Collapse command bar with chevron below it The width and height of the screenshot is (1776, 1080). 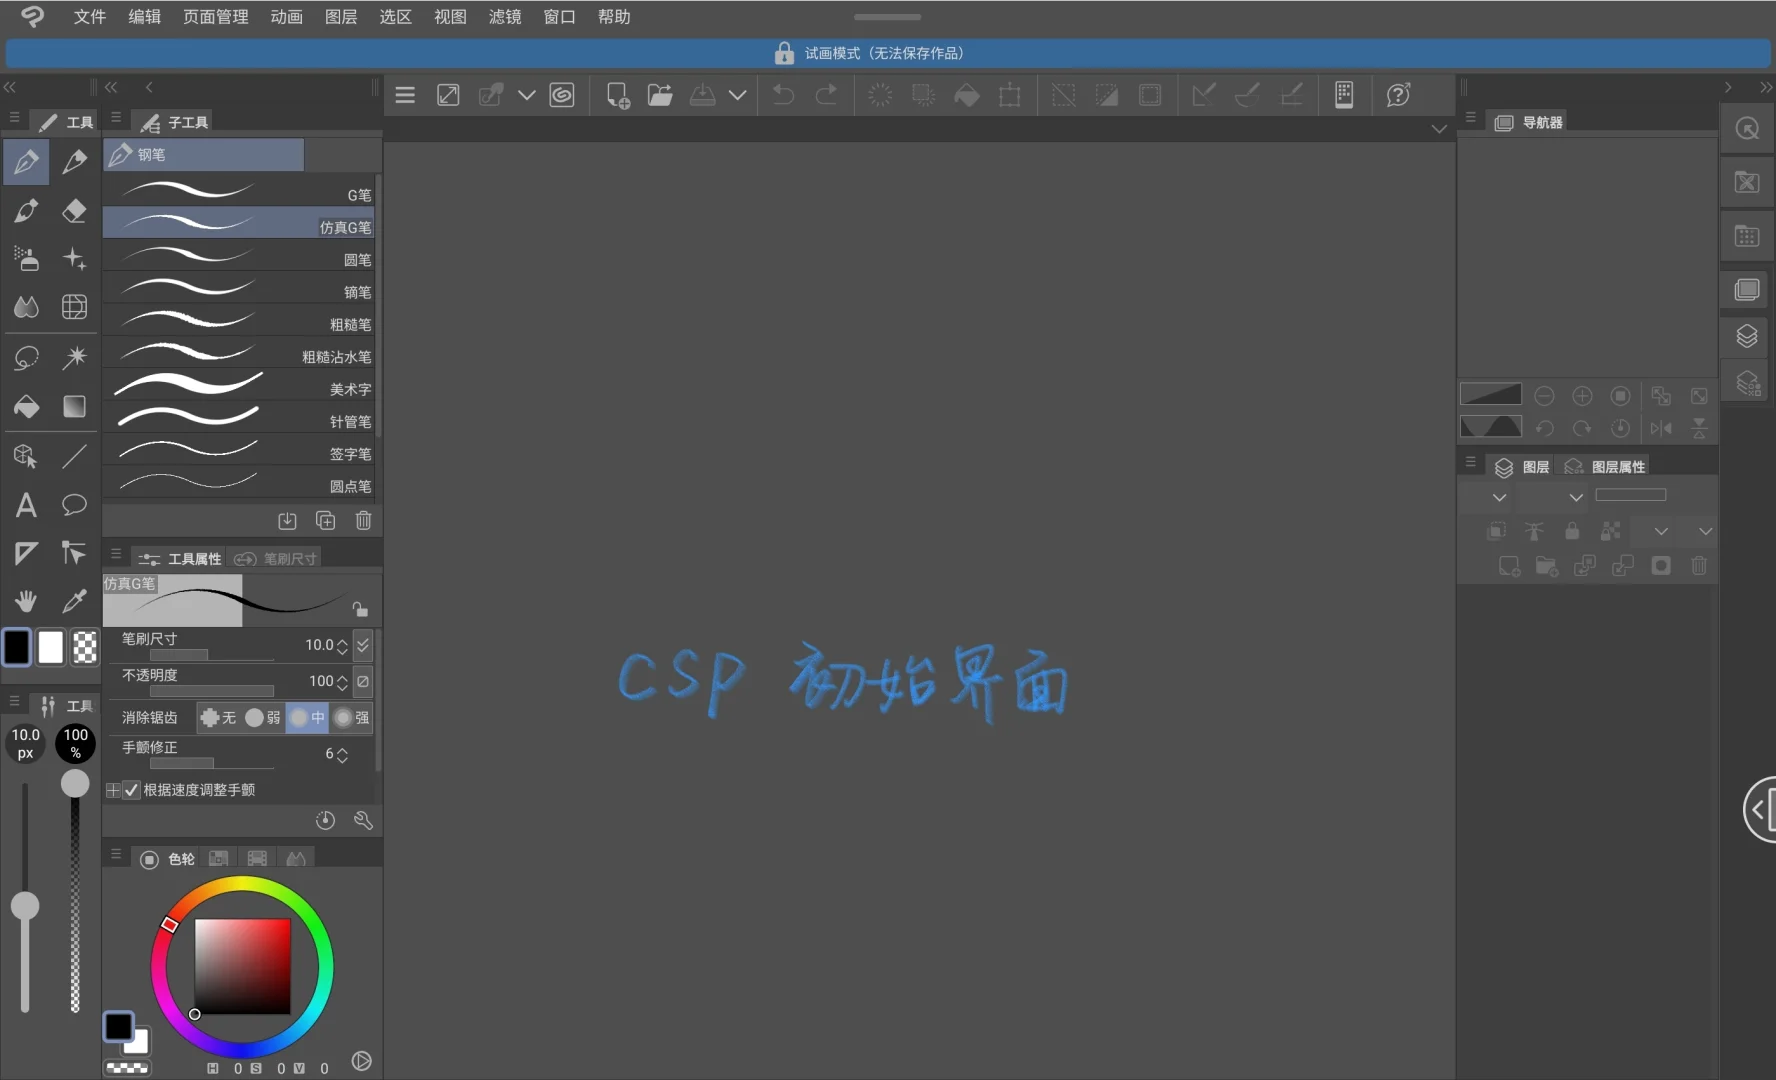[x=1439, y=128]
